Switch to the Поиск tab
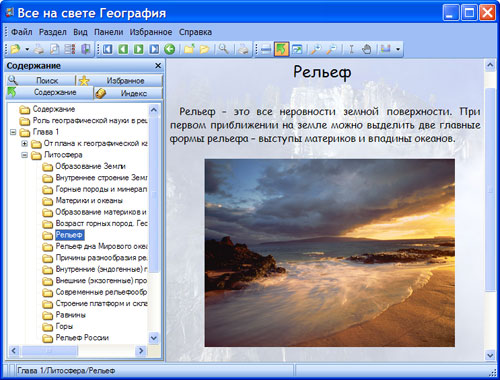 tap(40, 80)
